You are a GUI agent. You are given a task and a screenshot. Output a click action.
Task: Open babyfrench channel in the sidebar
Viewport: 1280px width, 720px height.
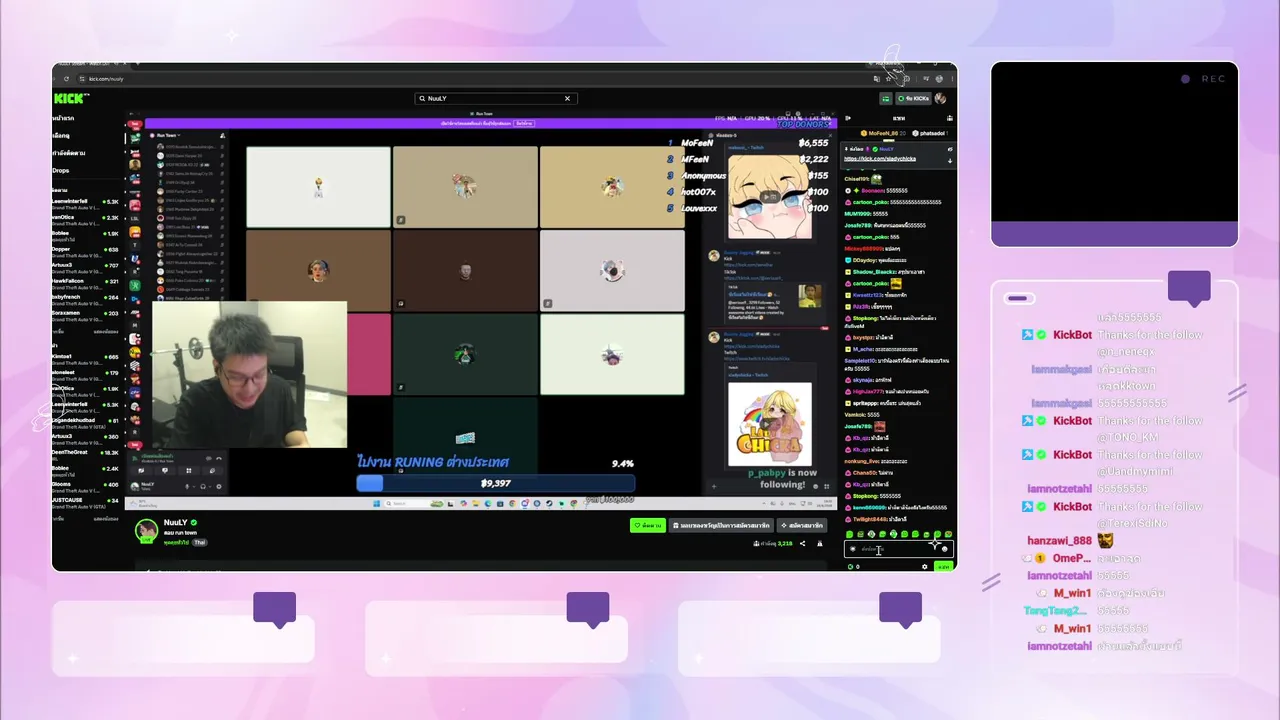86,300
